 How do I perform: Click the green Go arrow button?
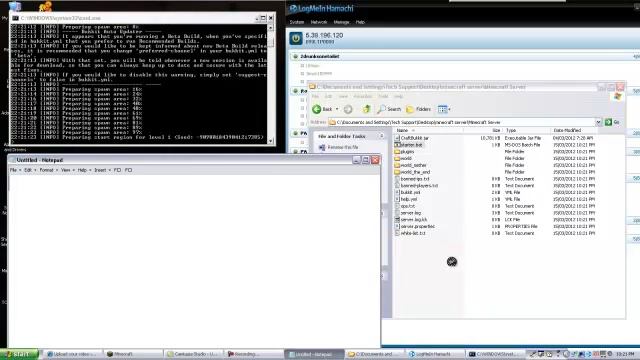point(609,122)
